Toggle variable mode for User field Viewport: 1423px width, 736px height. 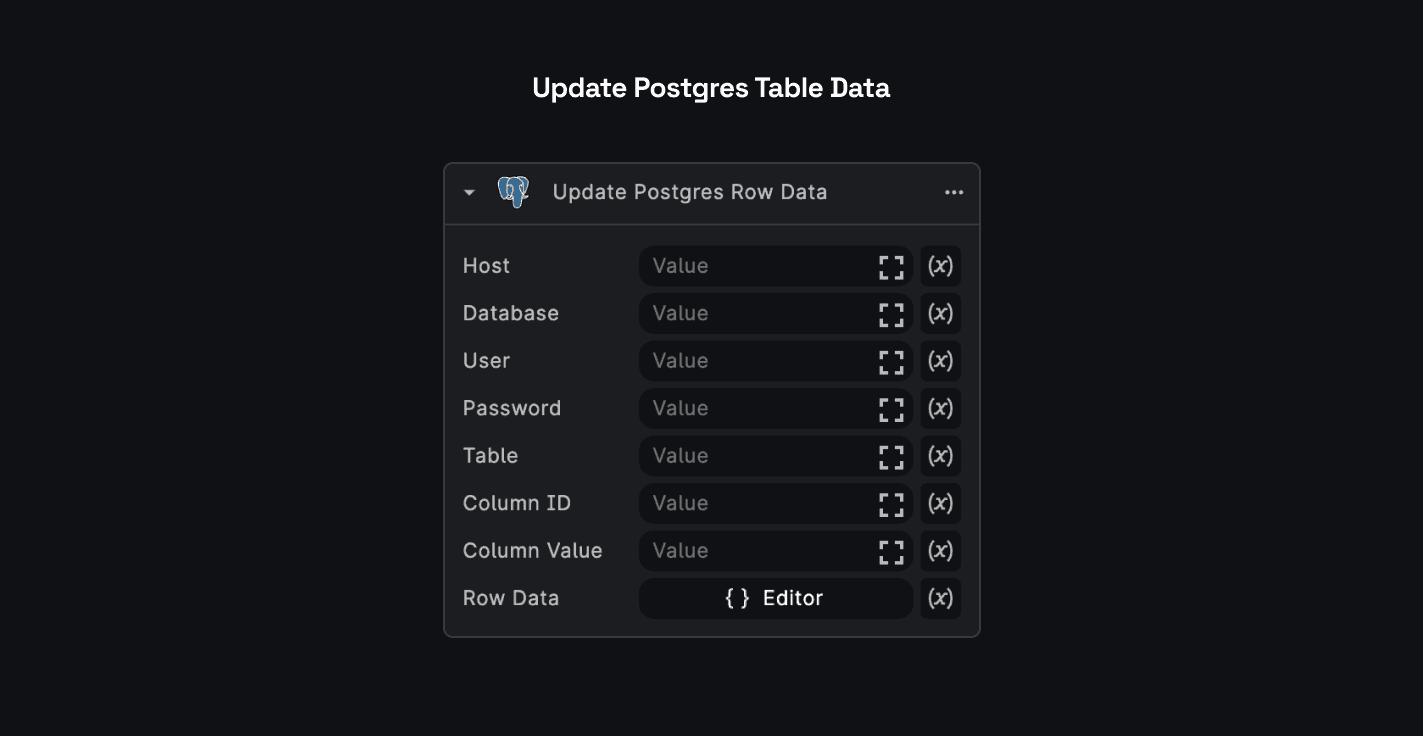click(x=940, y=361)
